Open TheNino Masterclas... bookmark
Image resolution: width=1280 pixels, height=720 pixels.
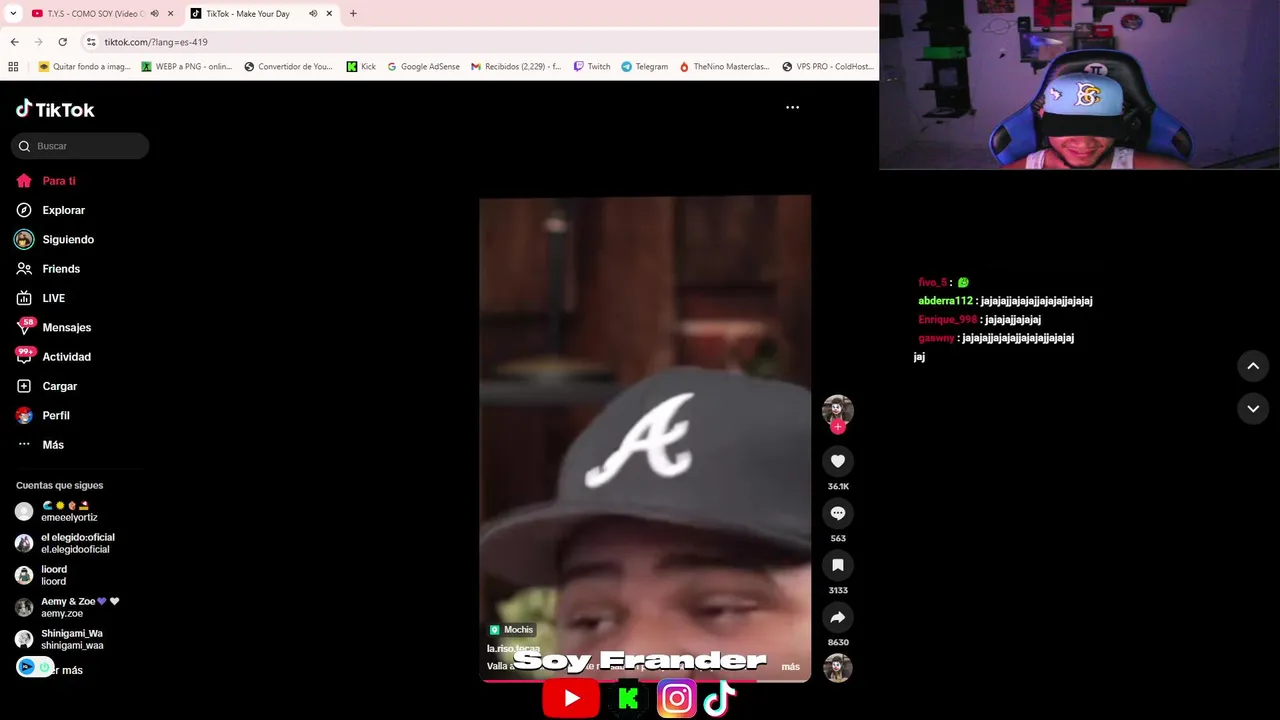point(724,67)
